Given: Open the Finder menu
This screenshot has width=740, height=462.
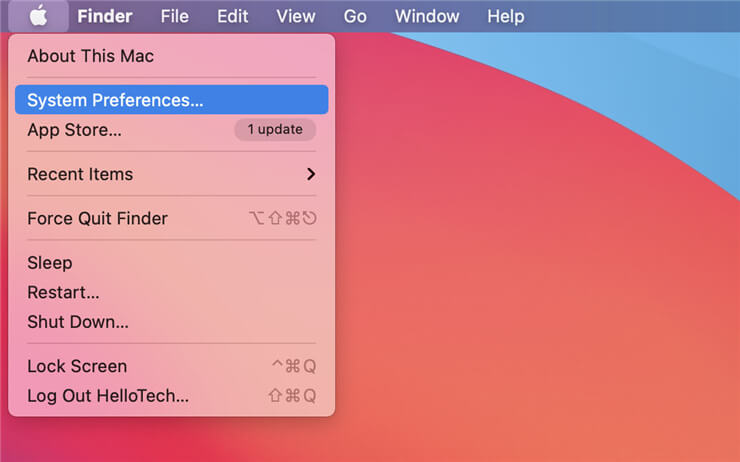Looking at the screenshot, I should point(104,17).
